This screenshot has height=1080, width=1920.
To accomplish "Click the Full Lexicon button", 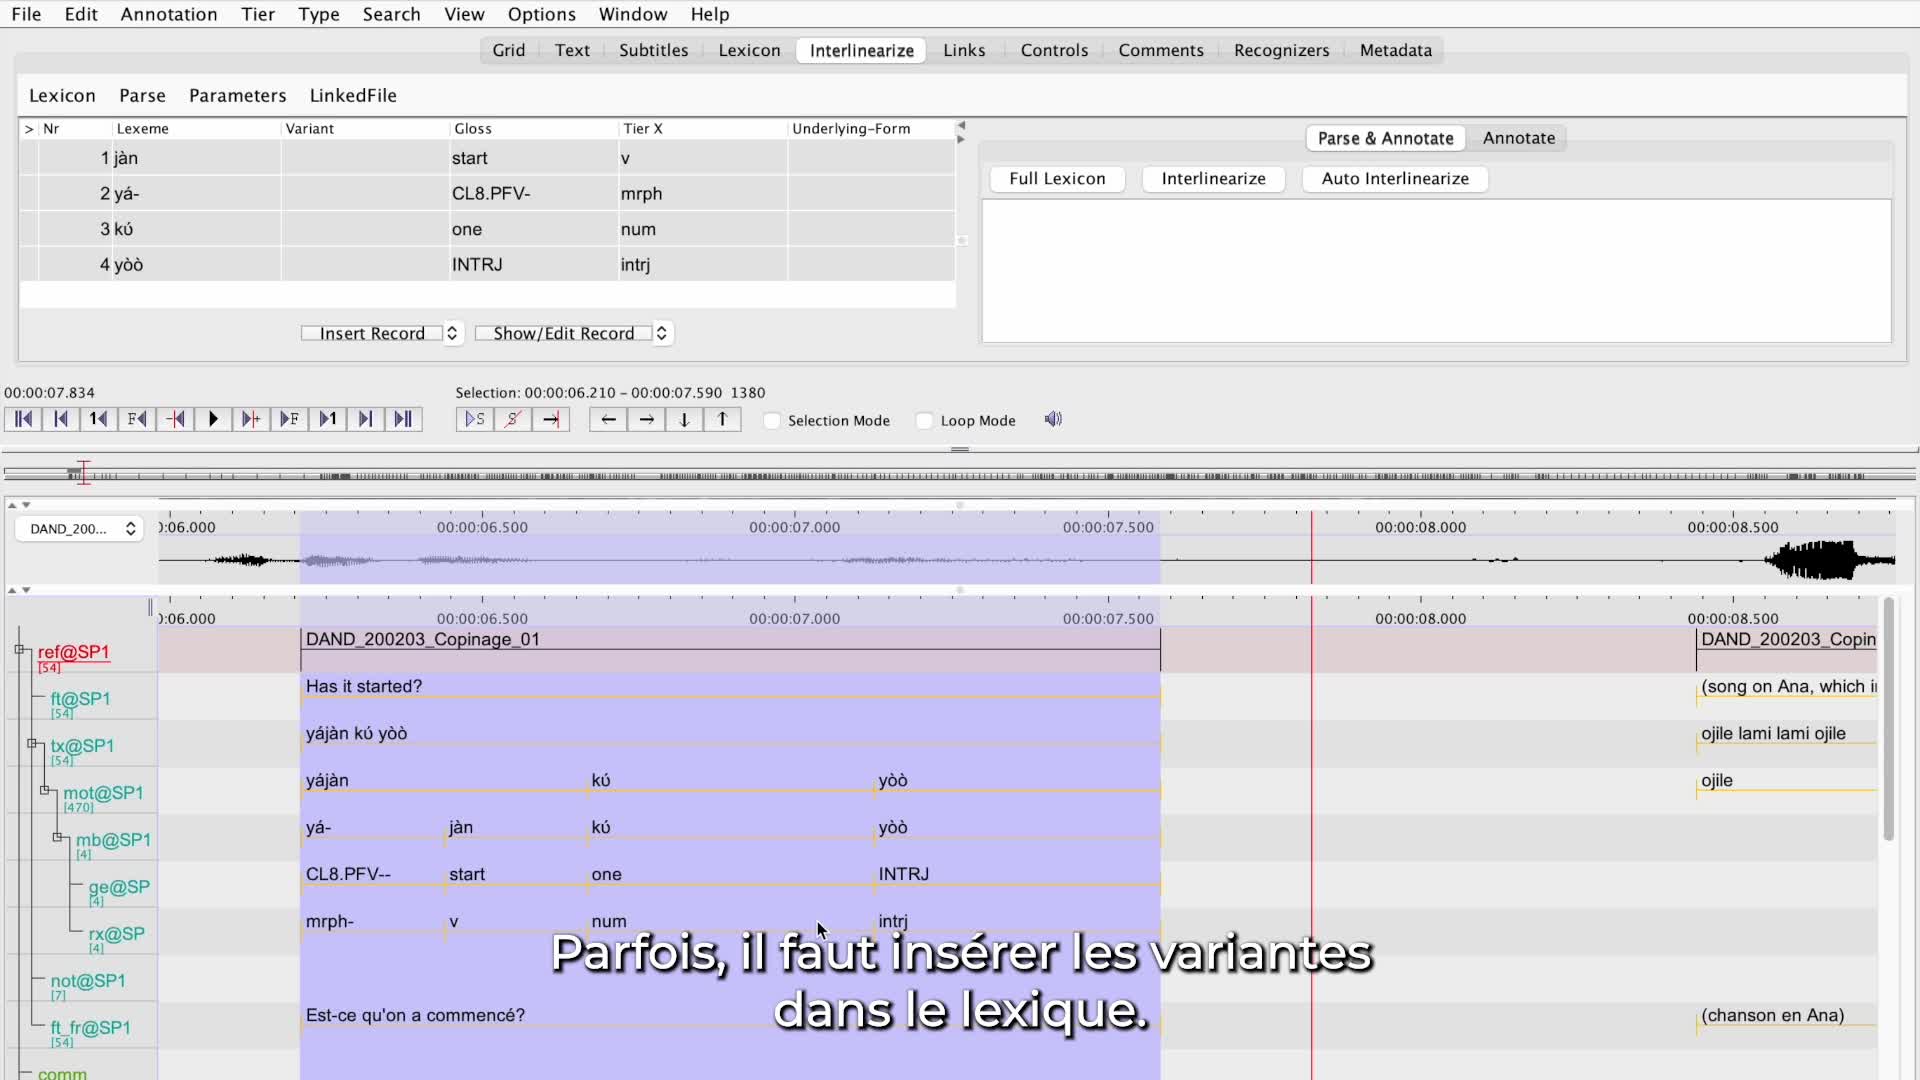I will point(1056,178).
